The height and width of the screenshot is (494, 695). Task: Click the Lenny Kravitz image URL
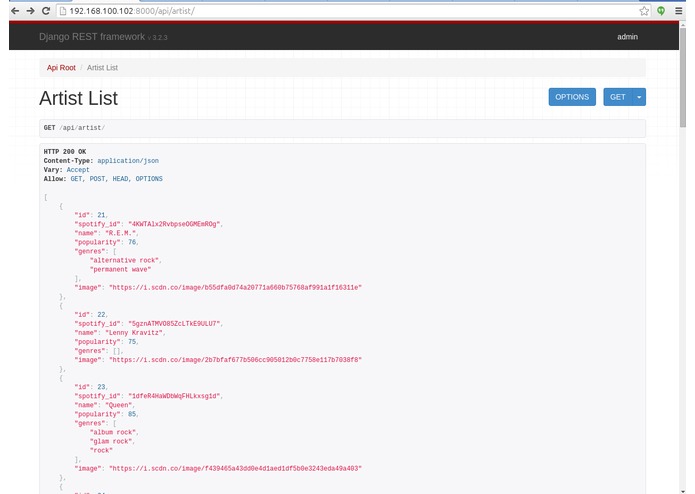coord(235,360)
